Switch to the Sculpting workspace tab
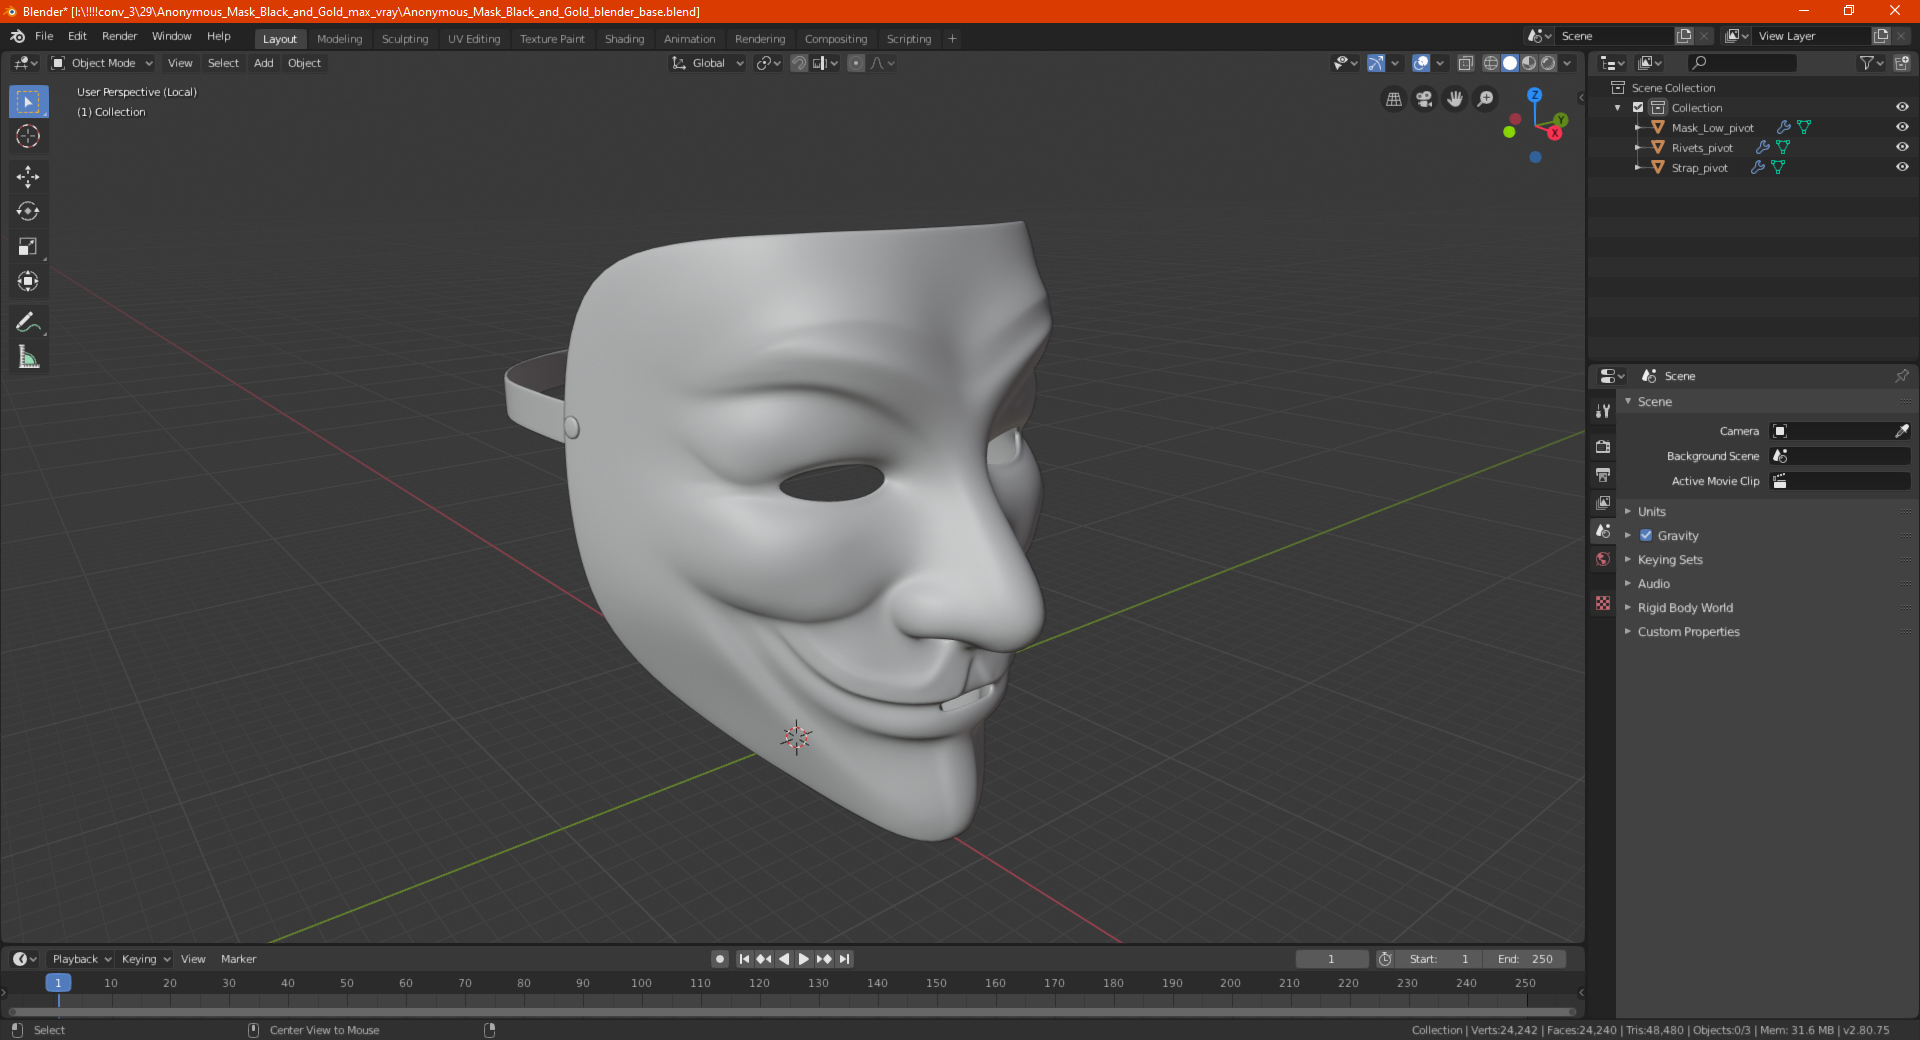The height and width of the screenshot is (1040, 1920). [405, 39]
